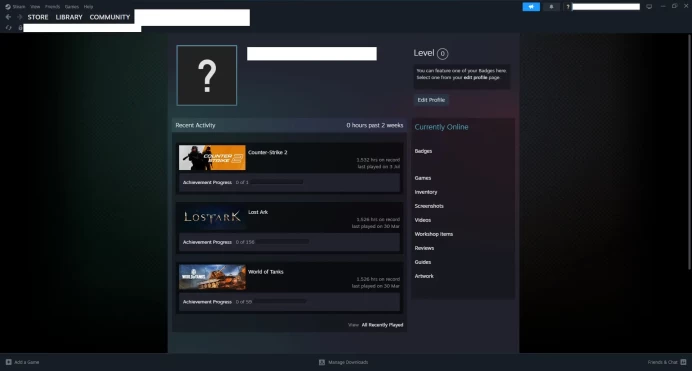The width and height of the screenshot is (692, 371).
Task: Reload page with the refresh icon
Action: [x=8, y=28]
